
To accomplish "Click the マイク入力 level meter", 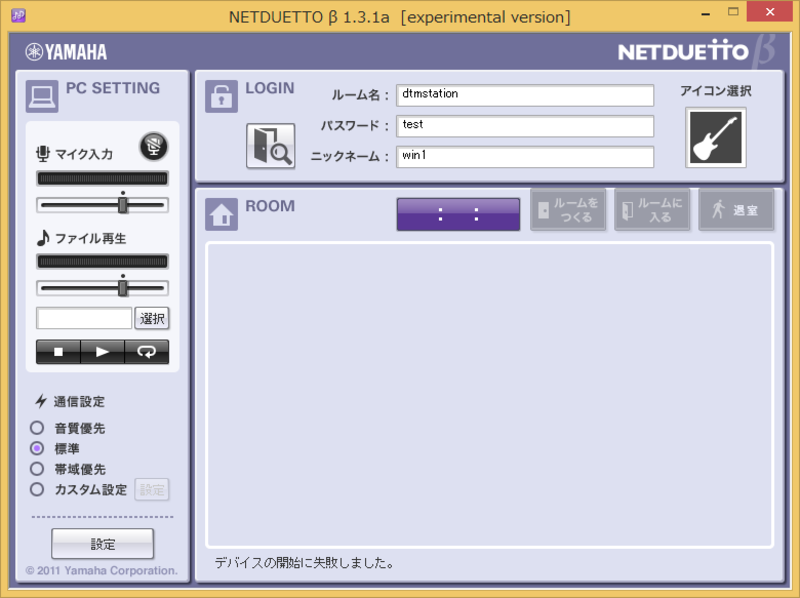I will click(x=102, y=178).
